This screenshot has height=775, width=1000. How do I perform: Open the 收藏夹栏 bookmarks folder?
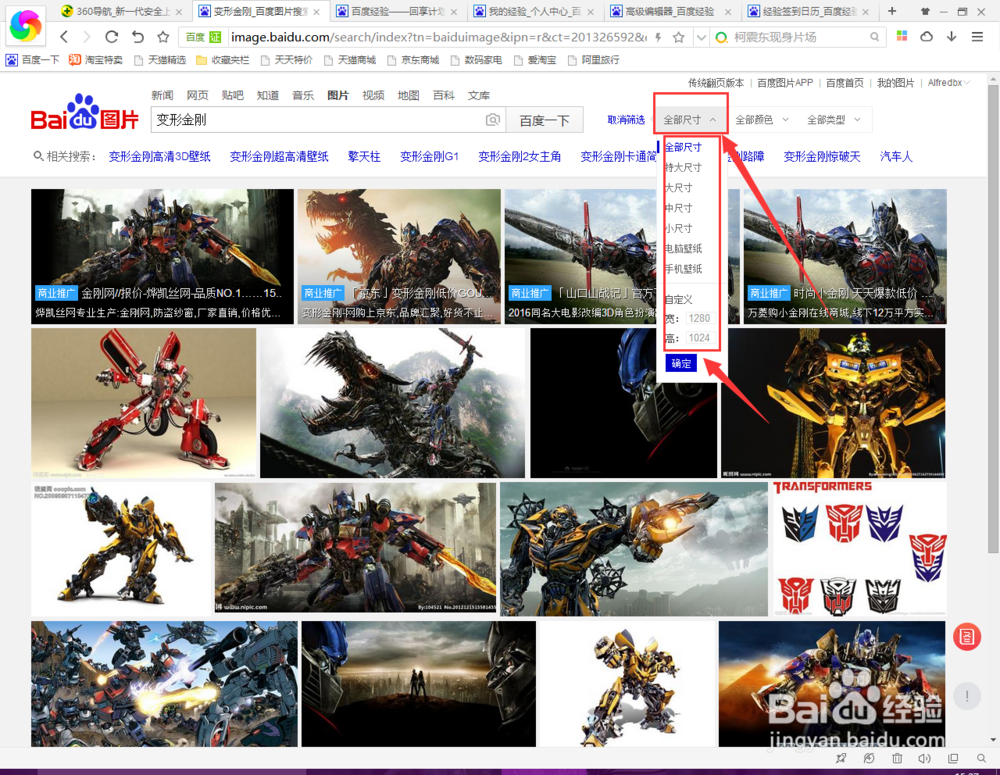(223, 60)
